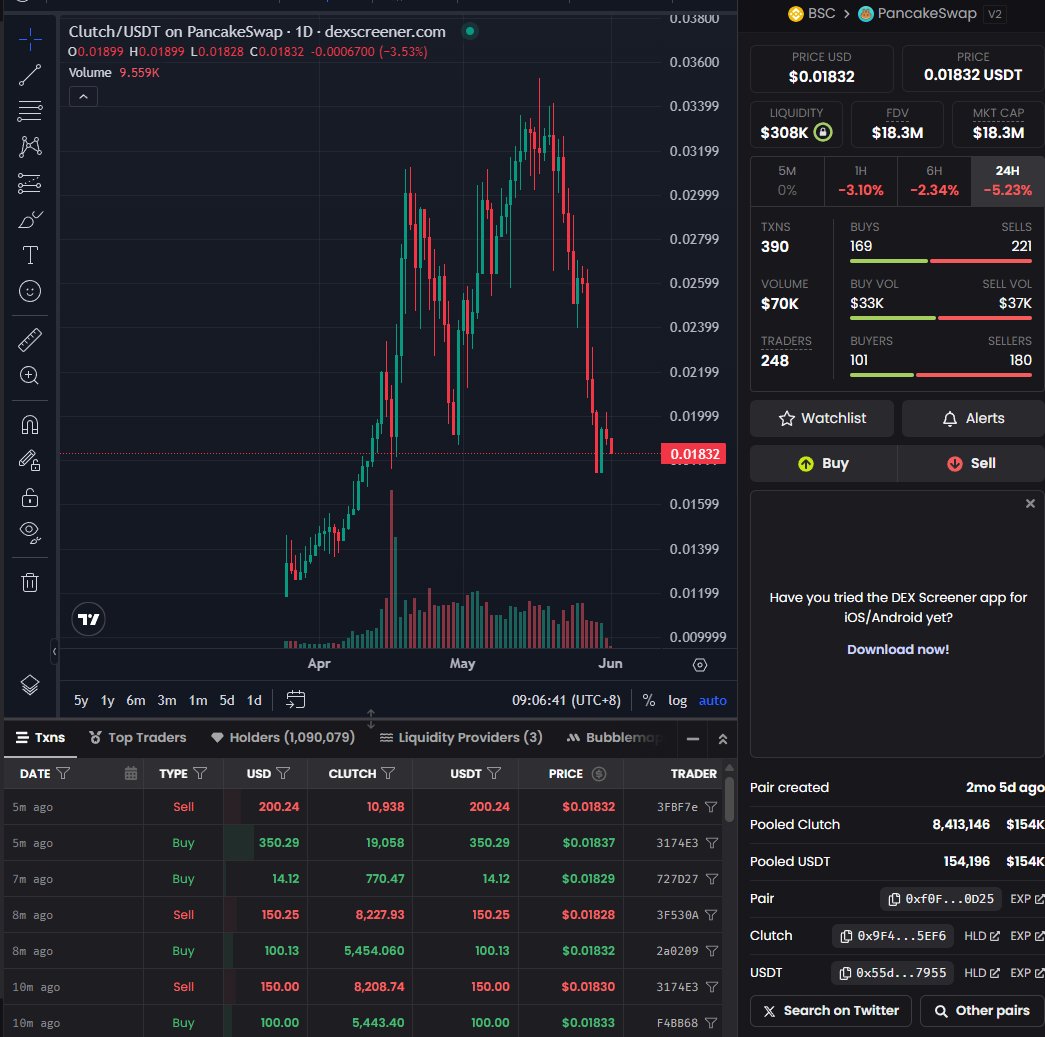The image size is (1045, 1037).
Task: Set chart range to 1d
Action: pyautogui.click(x=255, y=700)
